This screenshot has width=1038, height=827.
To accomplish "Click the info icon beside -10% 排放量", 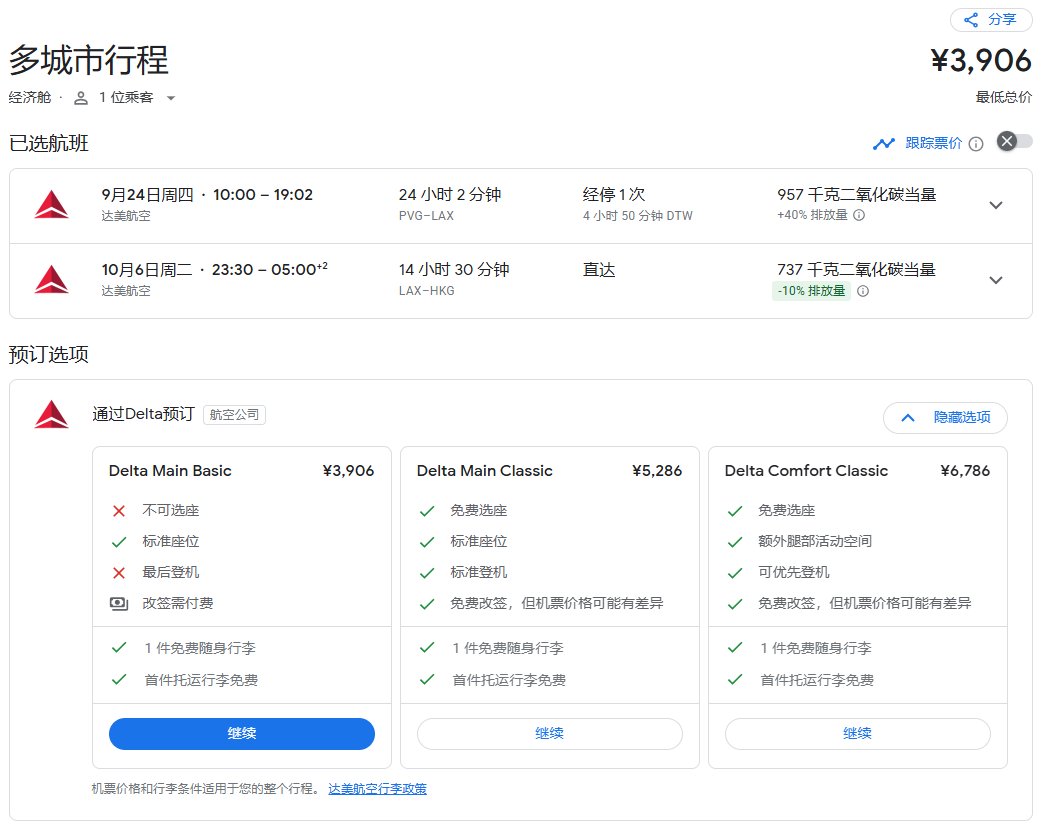I will (862, 291).
